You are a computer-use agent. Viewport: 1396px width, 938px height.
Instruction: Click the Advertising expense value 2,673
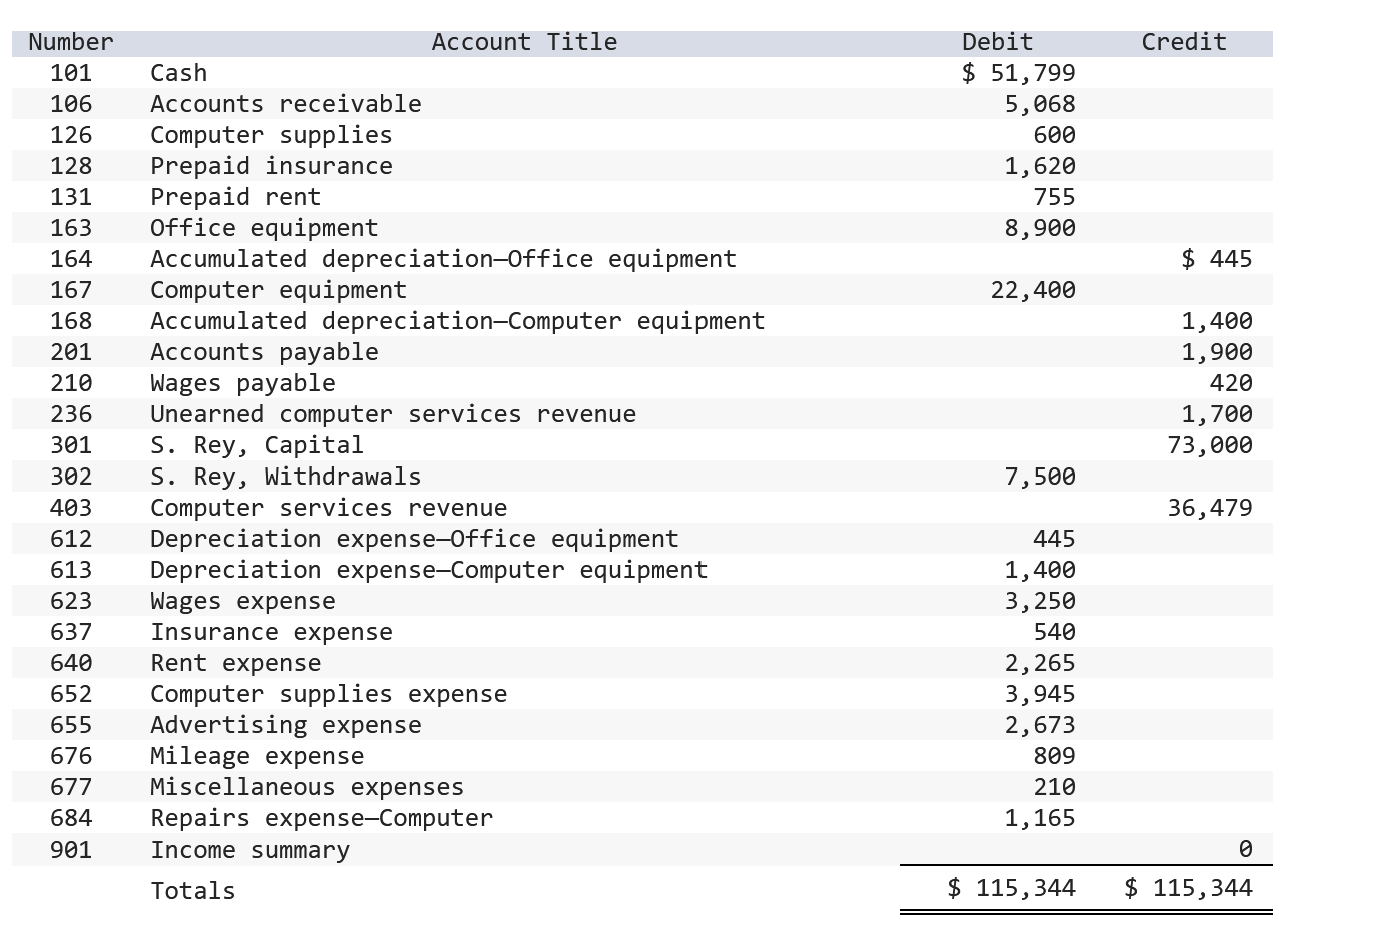[1044, 724]
